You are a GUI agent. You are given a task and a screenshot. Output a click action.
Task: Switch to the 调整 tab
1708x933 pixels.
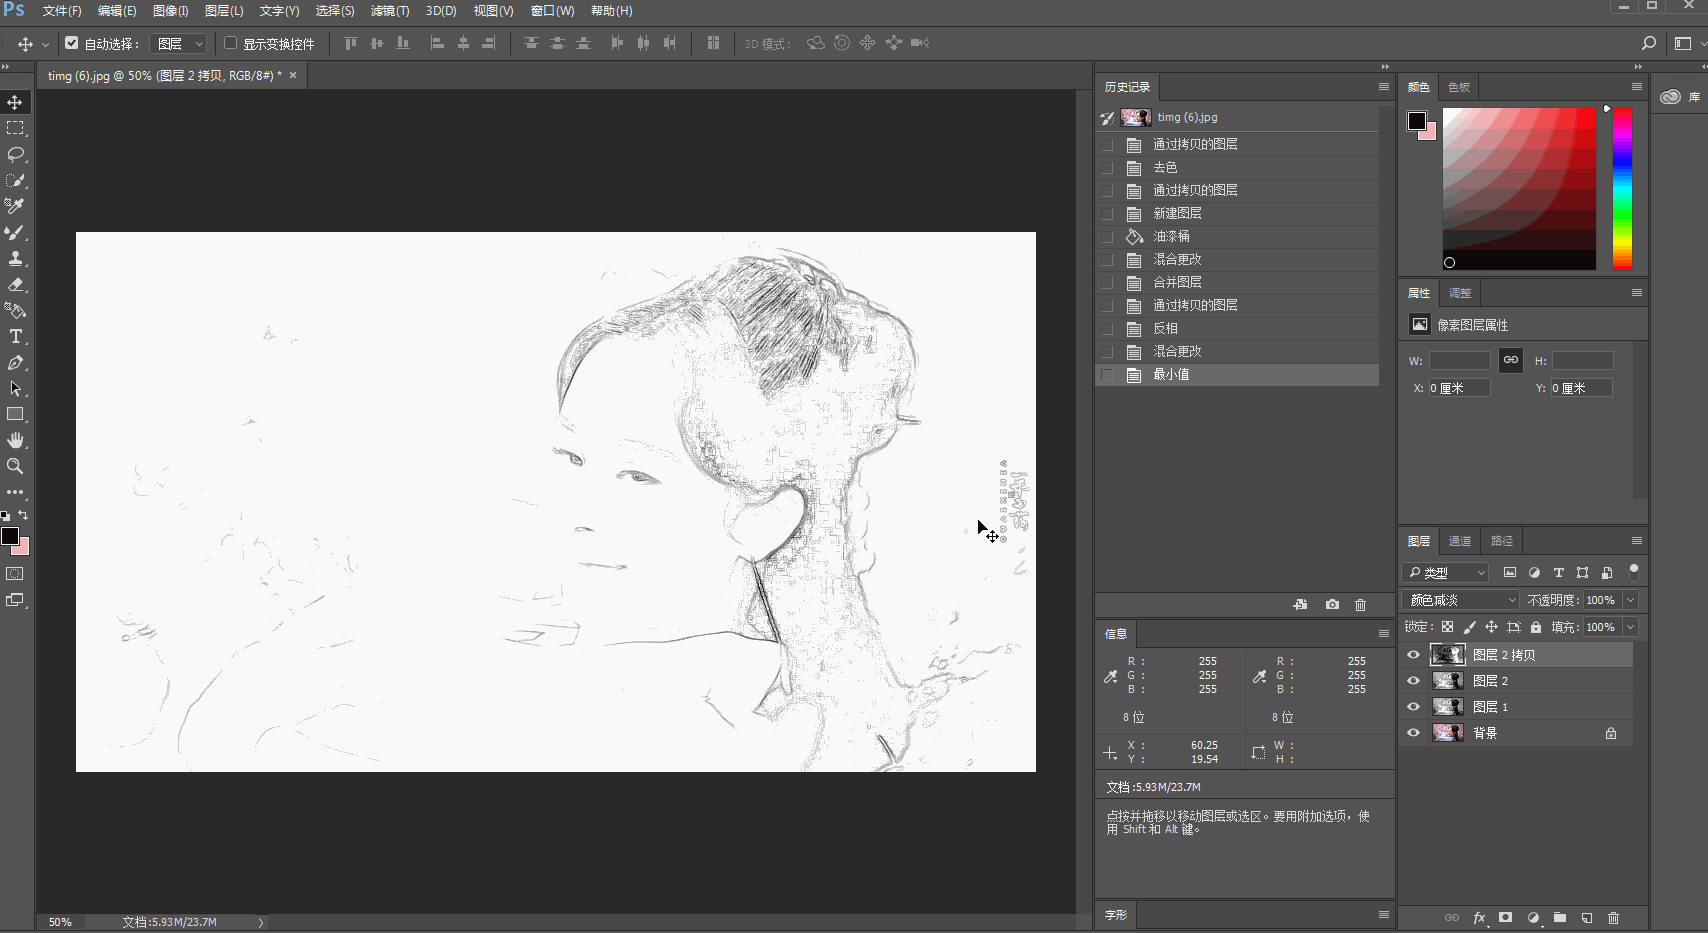[1459, 292]
